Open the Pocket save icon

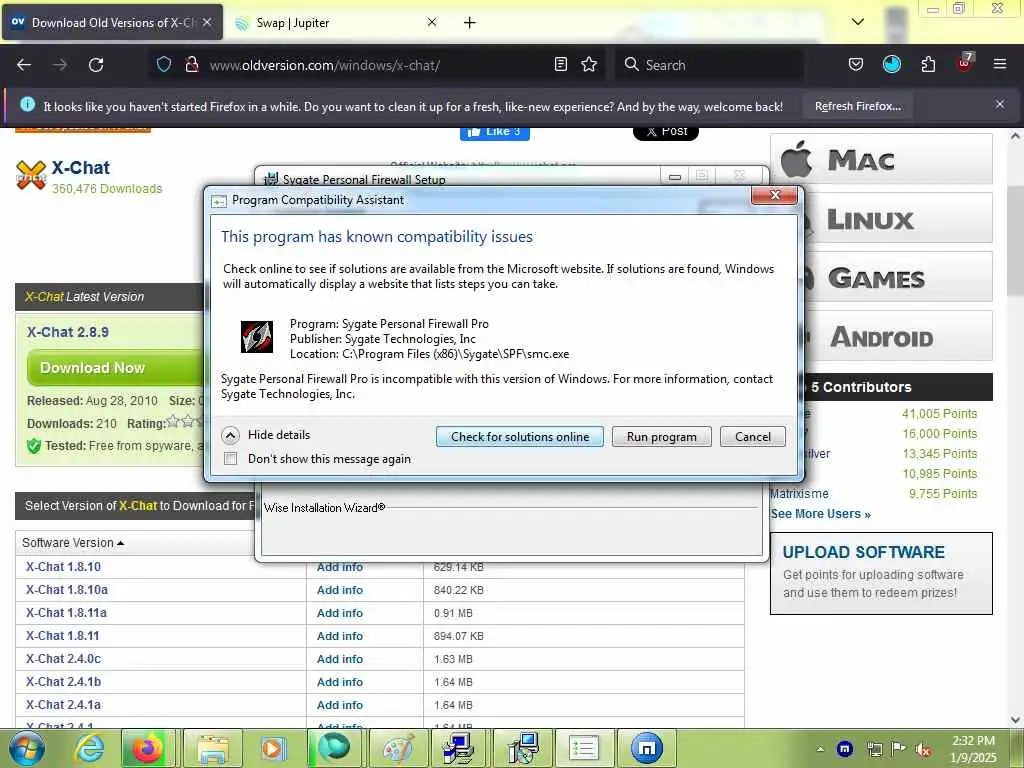tap(856, 64)
